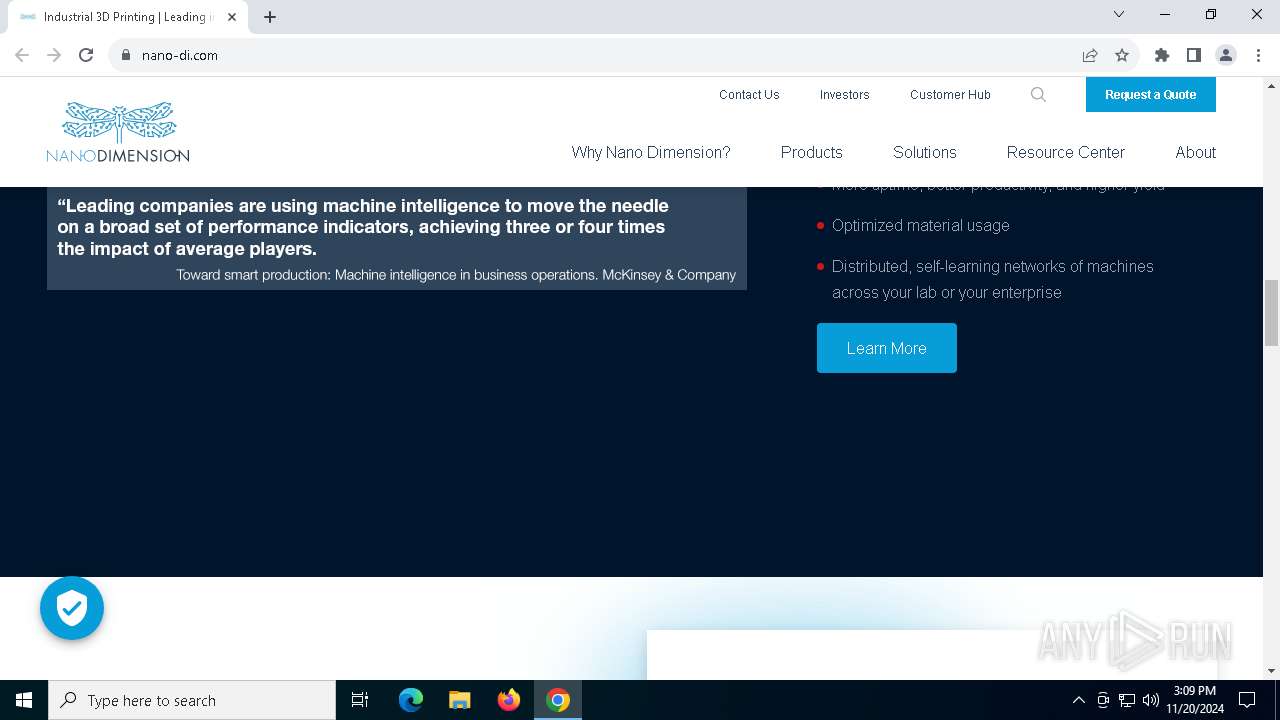Click 'Distributed, self-learning networks' bullet text
Viewport: 1280px width, 720px height.
tap(993, 279)
